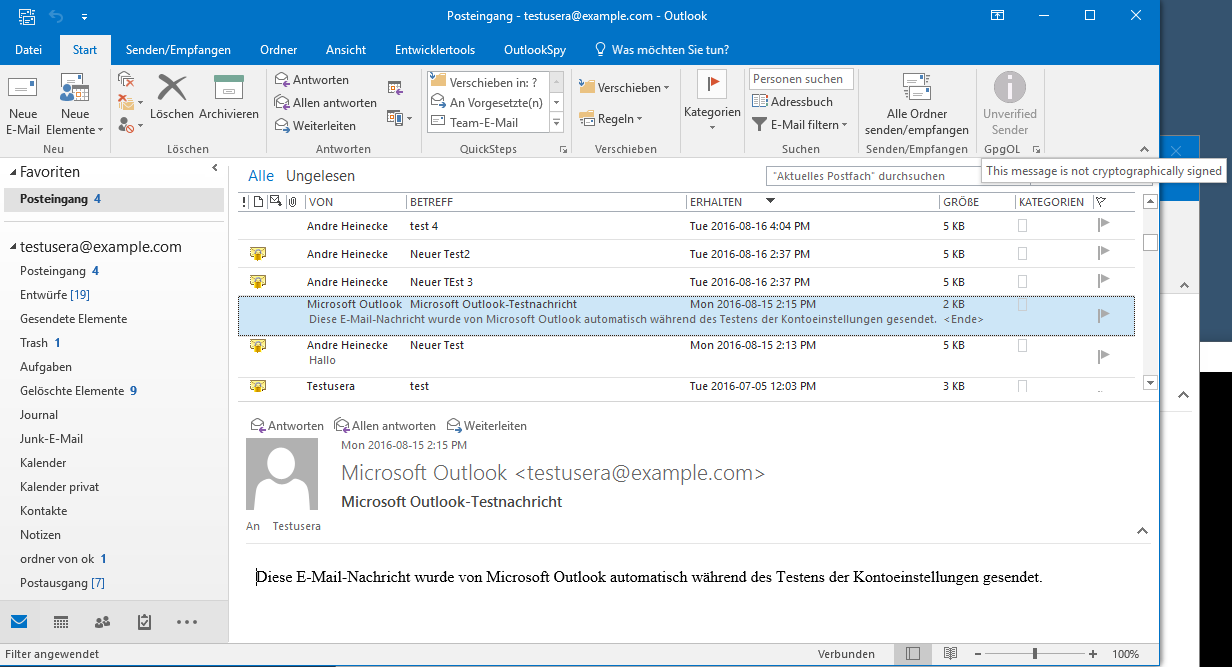
Task: Switch to Mail view in navigation bar
Action: click(19, 622)
